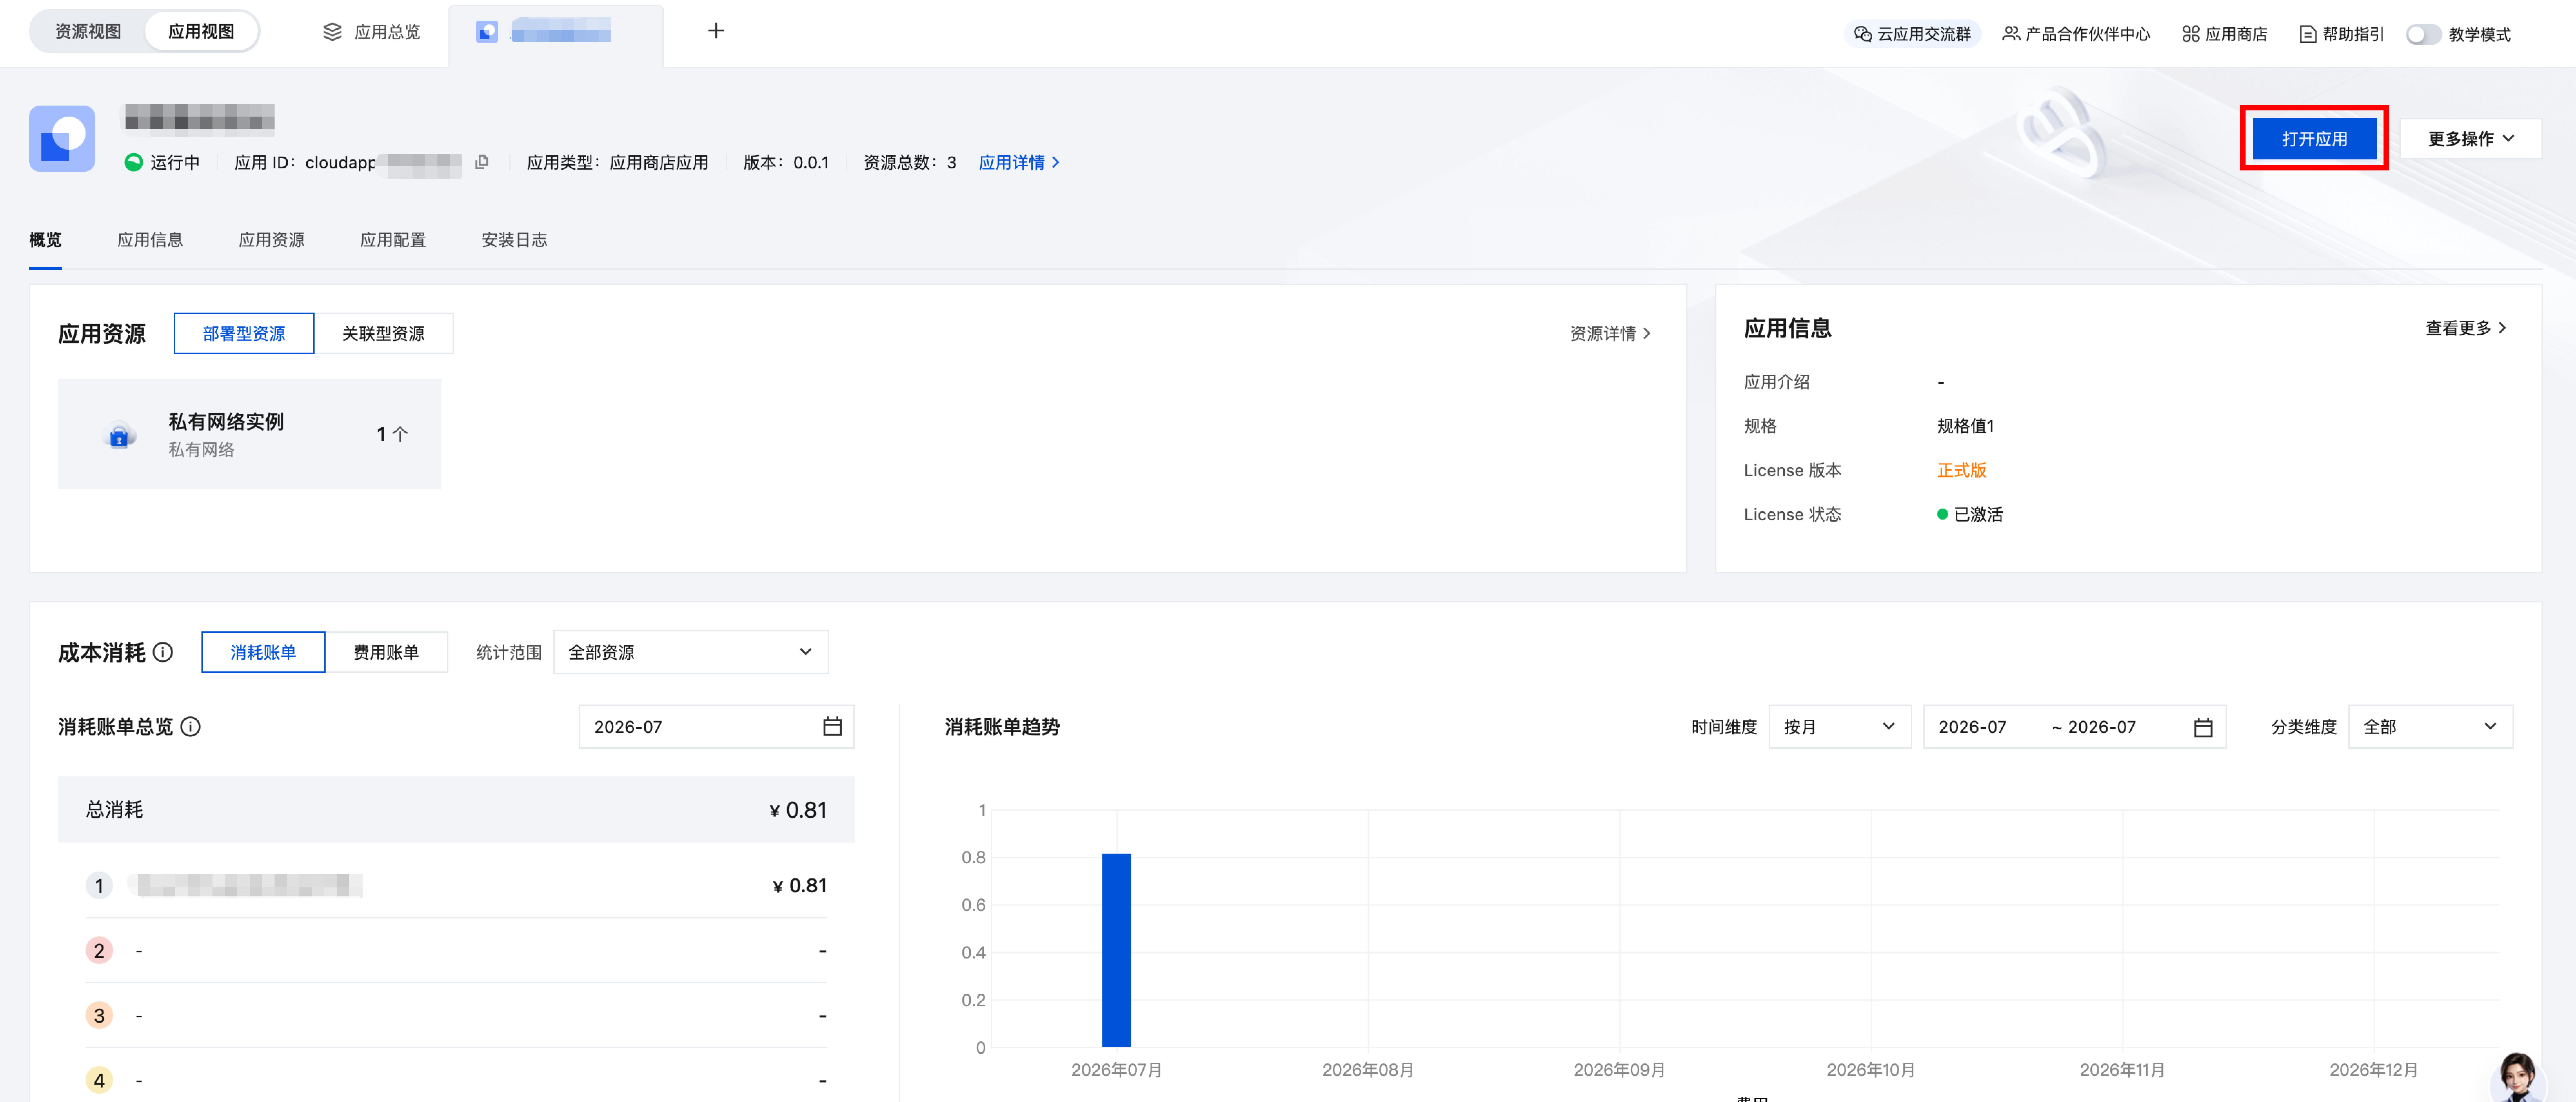Open the 帮助指引 link
Viewport: 2576px width, 1102px height.
(x=2342, y=34)
